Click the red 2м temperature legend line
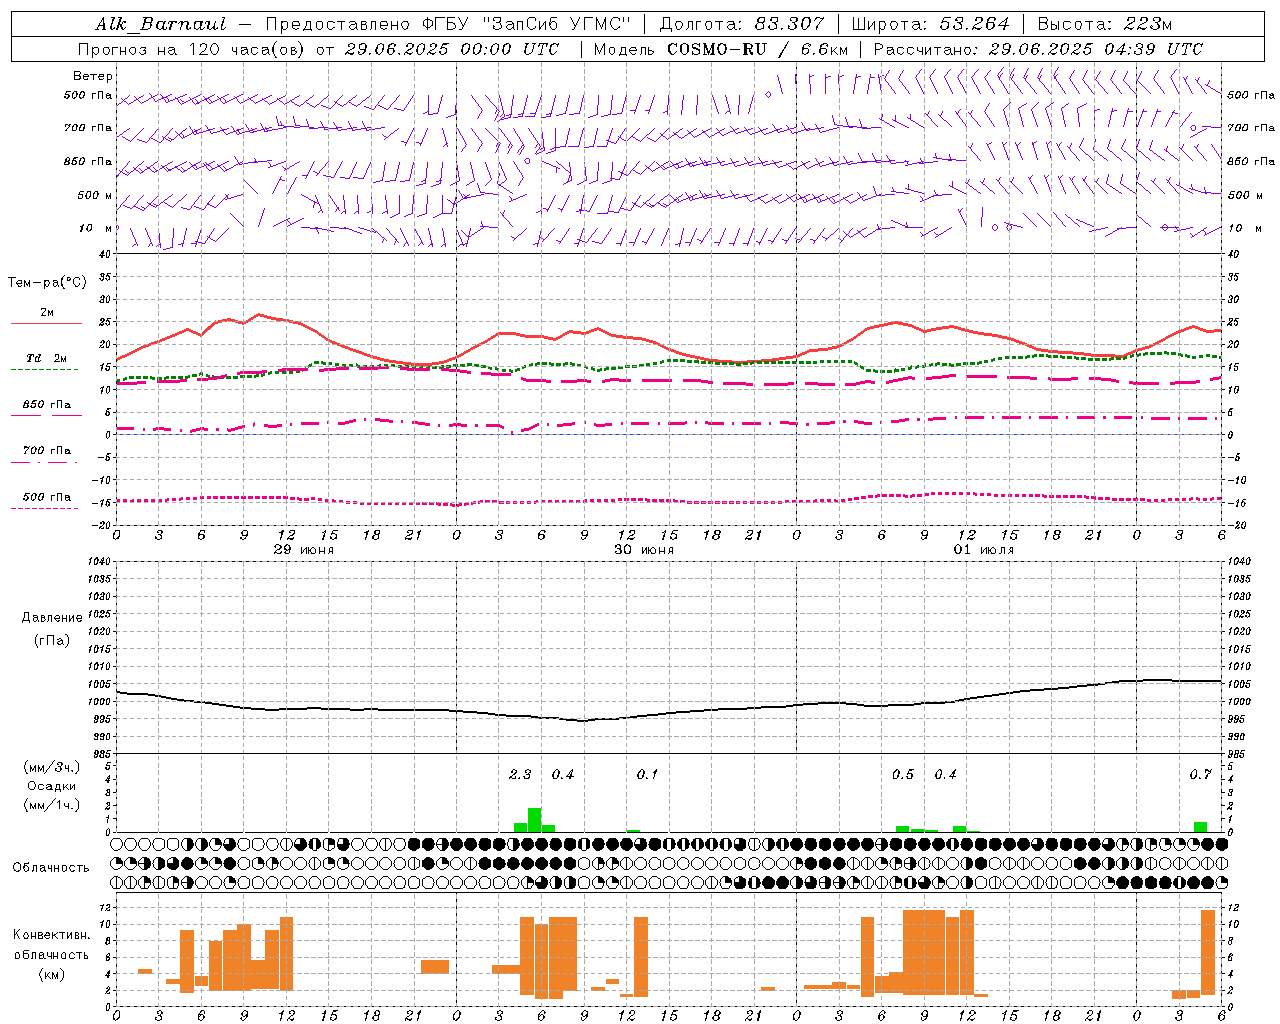This screenshot has width=1280, height=1024. coord(46,323)
